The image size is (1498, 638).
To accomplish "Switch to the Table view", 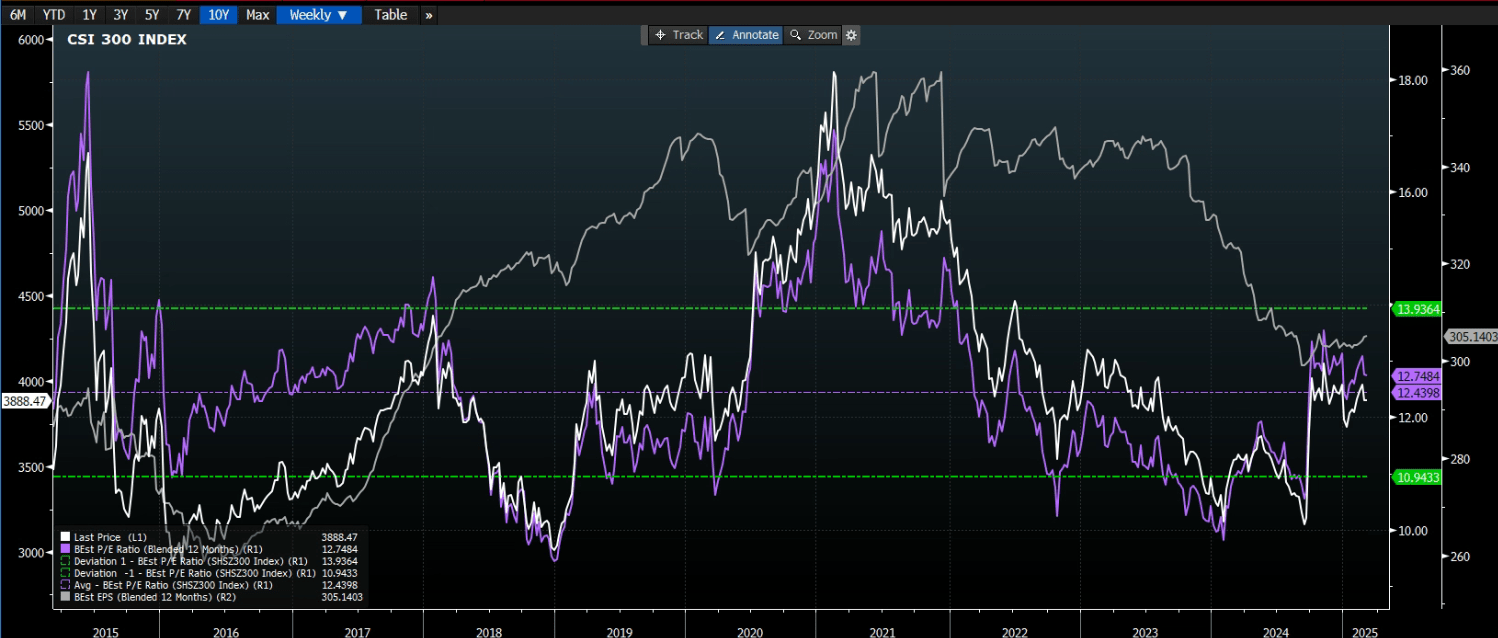I will click(391, 15).
